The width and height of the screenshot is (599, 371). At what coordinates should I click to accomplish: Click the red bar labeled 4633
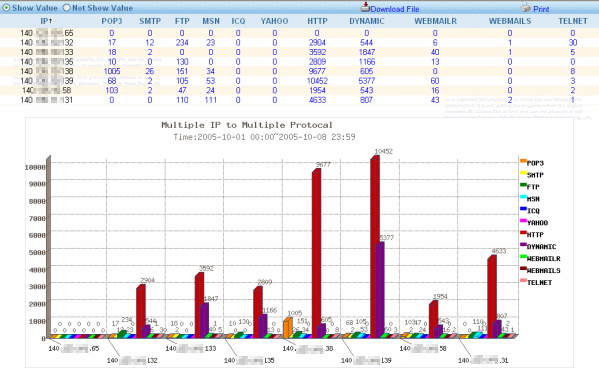492,297
